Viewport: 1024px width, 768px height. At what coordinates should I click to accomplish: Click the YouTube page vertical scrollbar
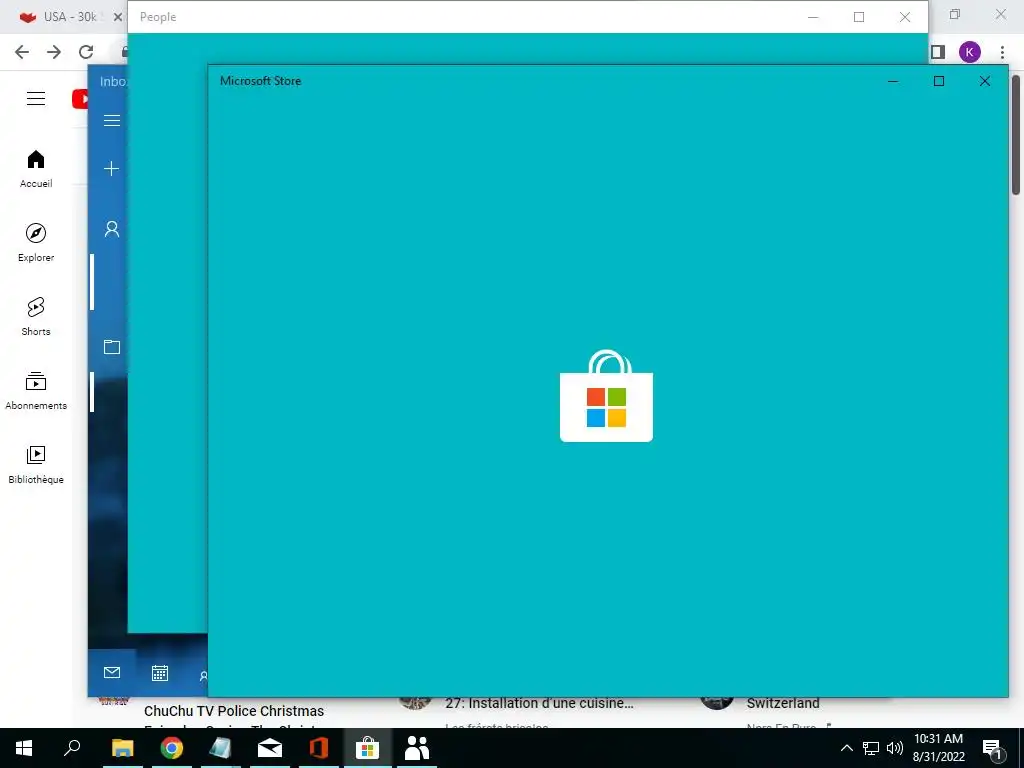(x=1016, y=135)
